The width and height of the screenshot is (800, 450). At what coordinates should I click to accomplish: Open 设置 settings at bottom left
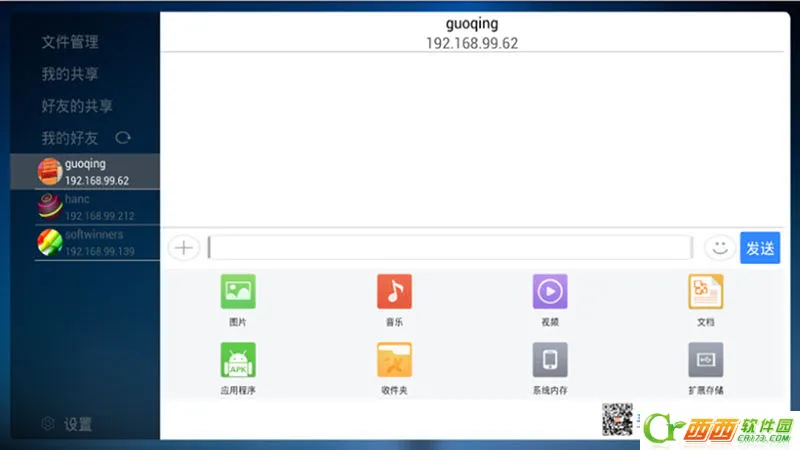pos(68,424)
